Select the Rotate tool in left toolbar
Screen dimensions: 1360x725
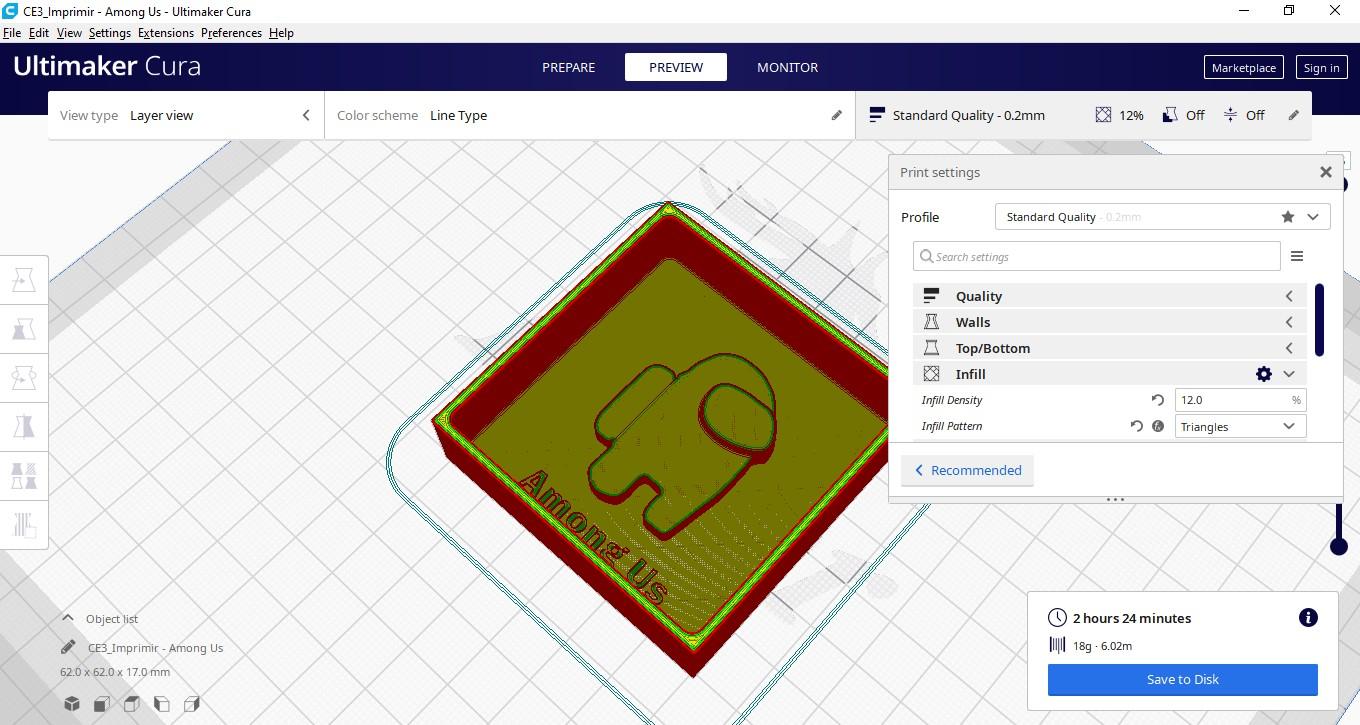[24, 377]
